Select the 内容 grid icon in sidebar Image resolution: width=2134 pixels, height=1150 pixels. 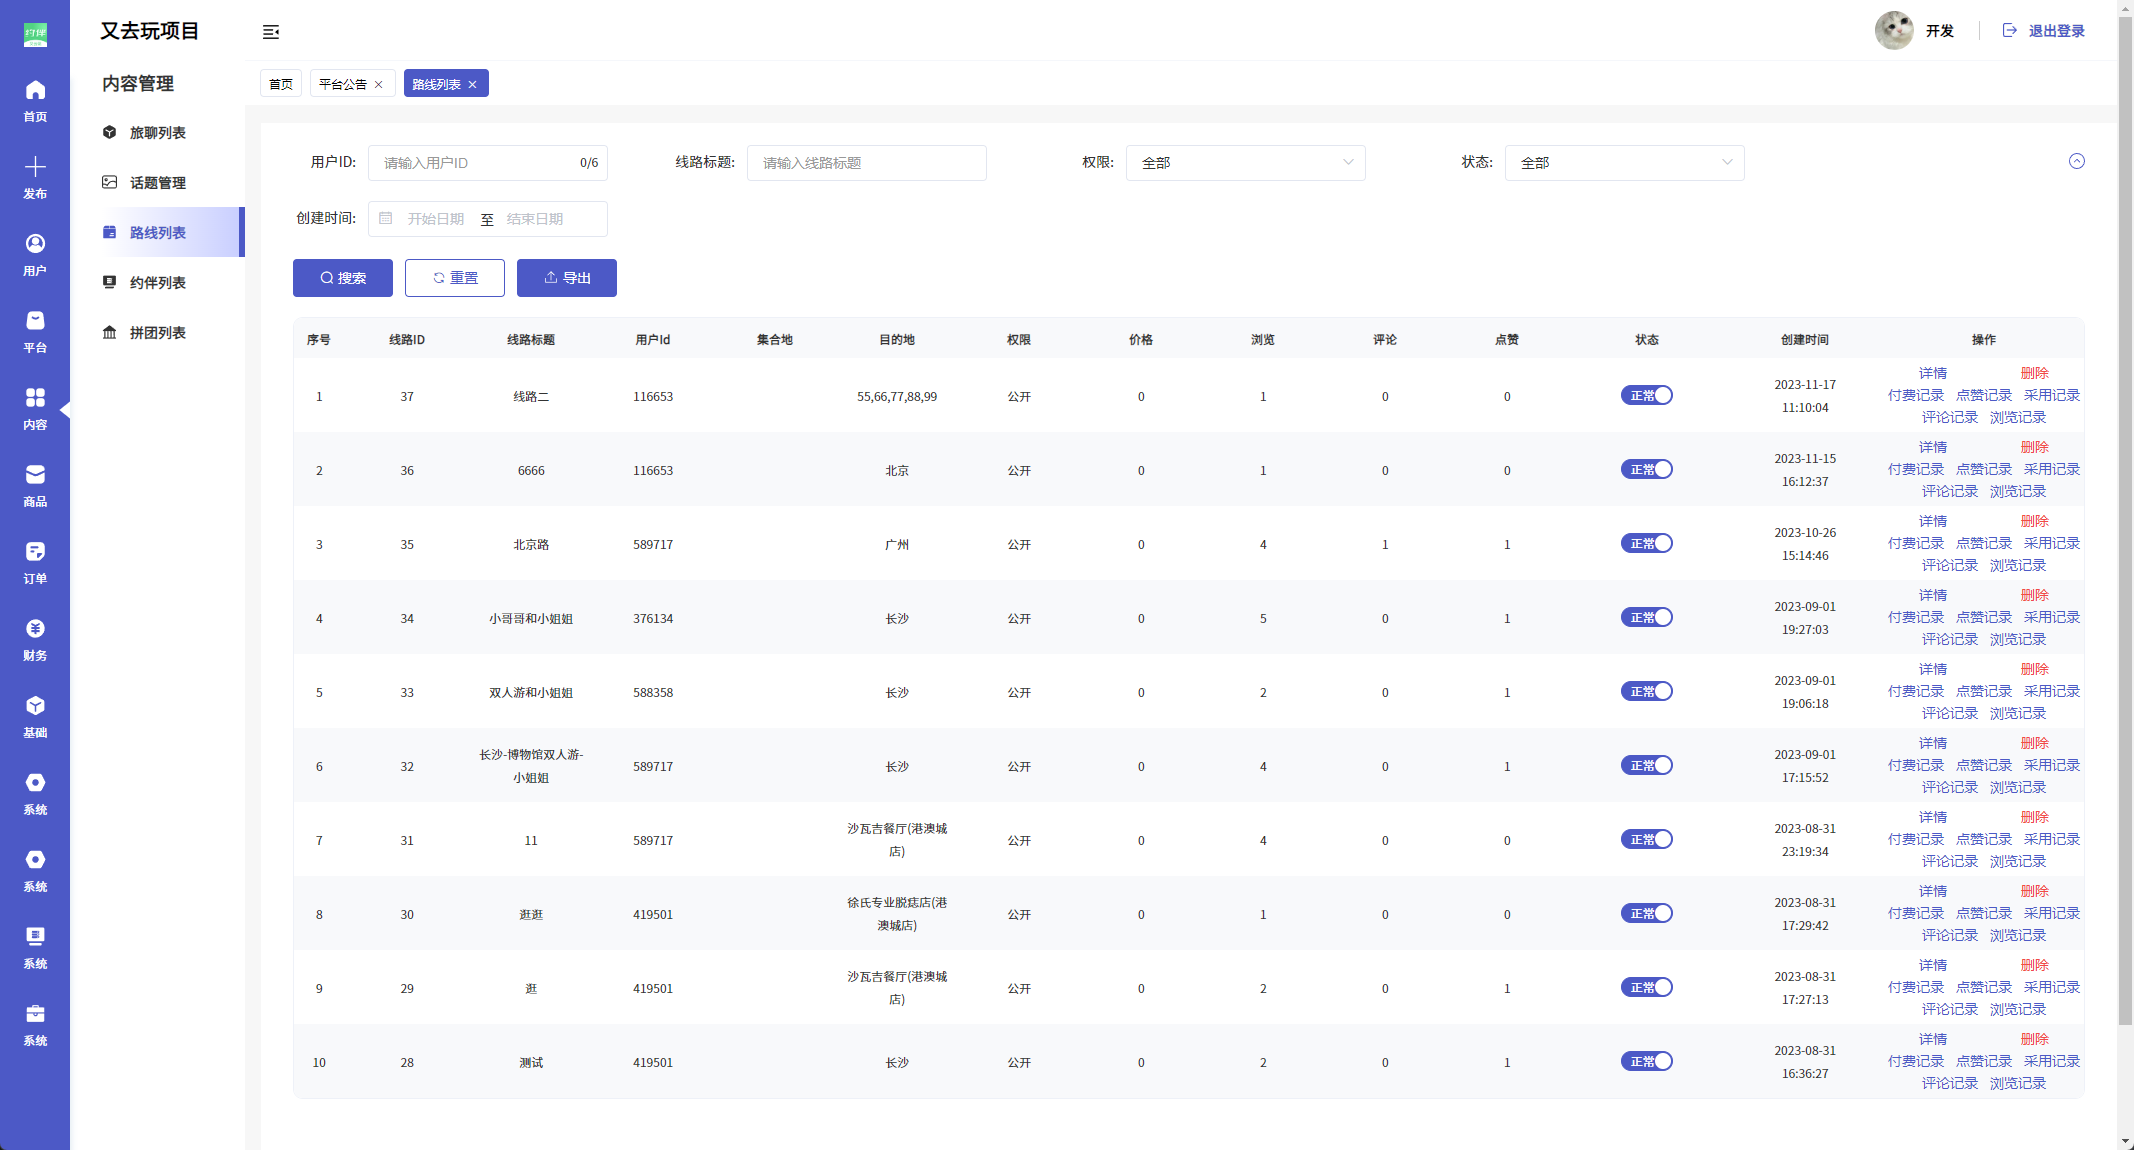35,398
